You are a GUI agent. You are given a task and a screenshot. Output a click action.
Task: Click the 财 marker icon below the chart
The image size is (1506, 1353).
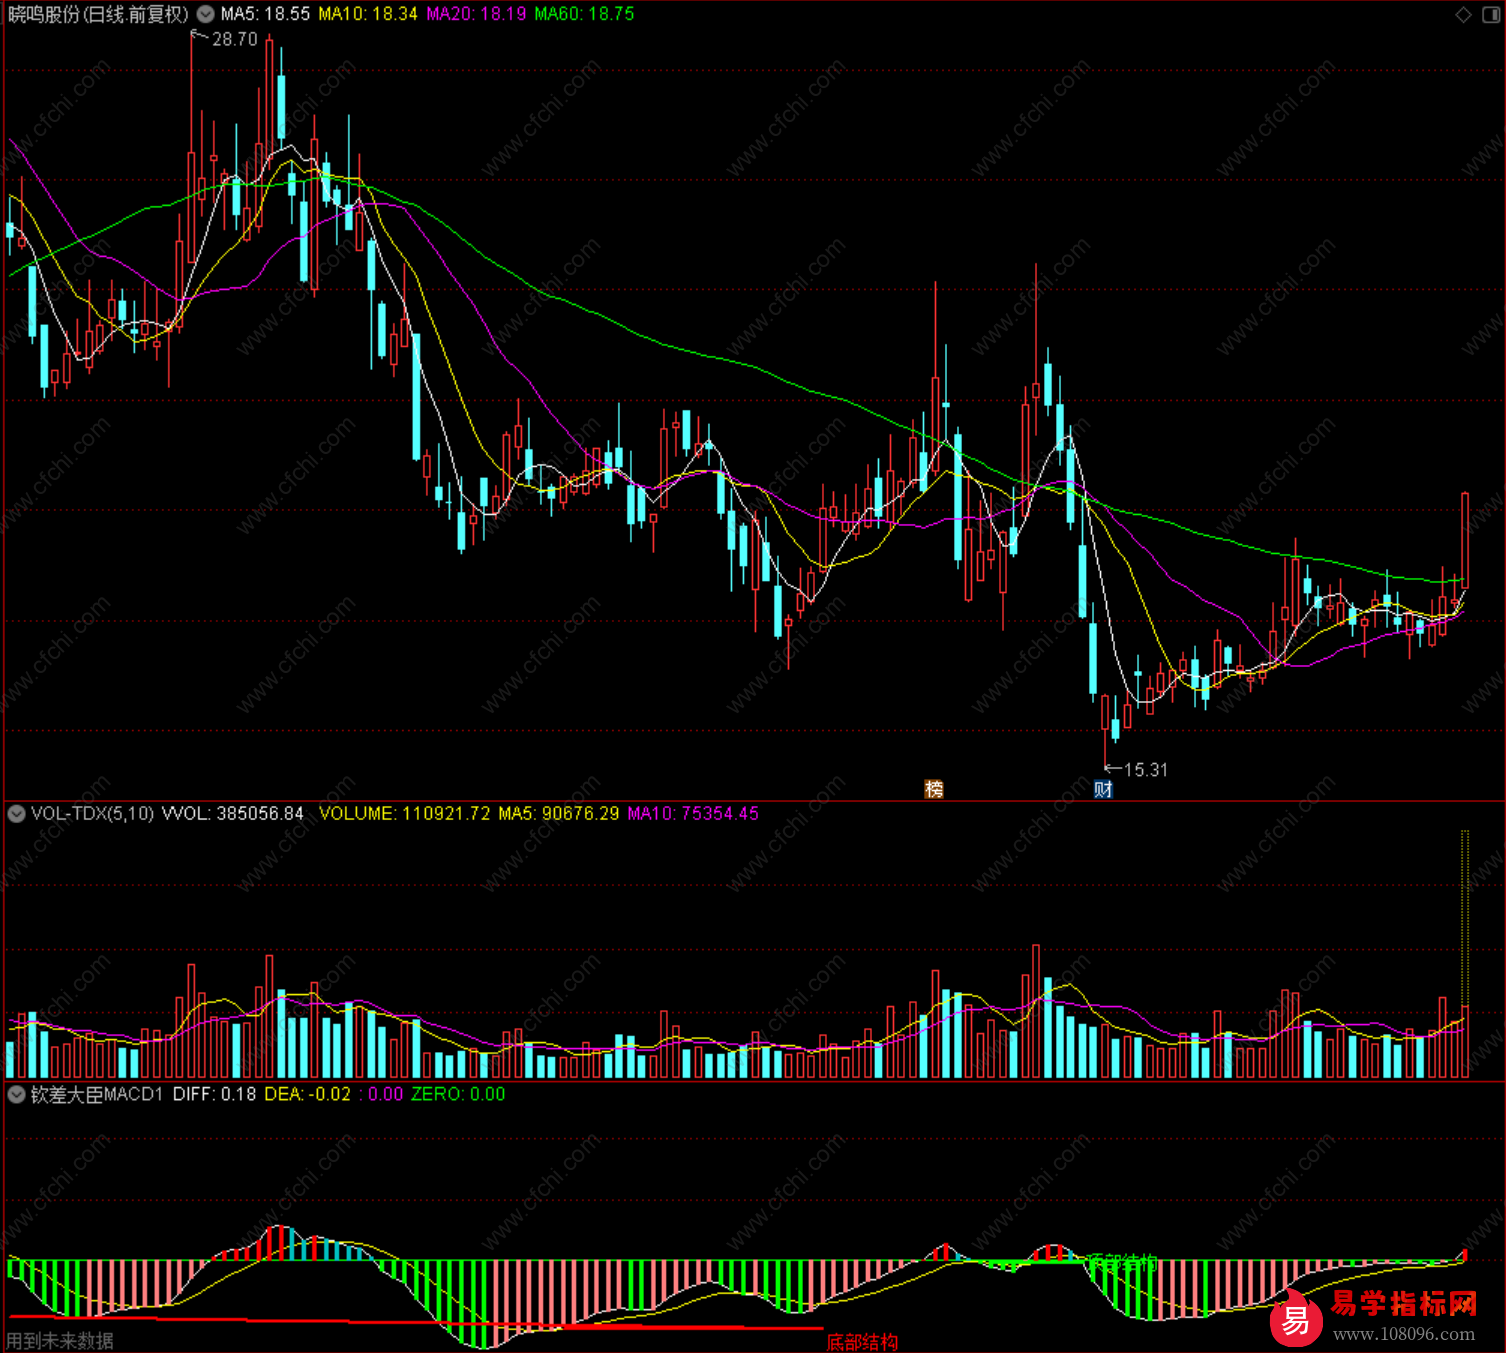click(1103, 789)
